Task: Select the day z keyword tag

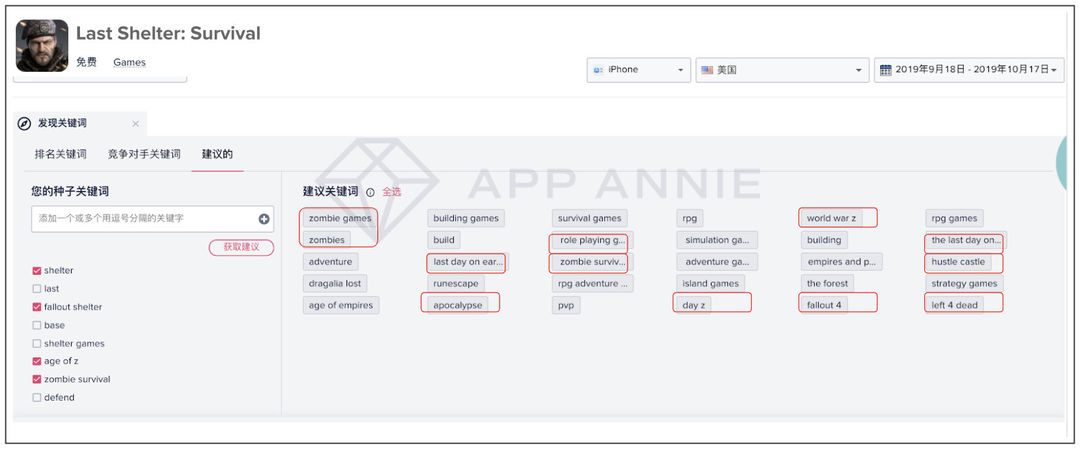Action: 694,306
